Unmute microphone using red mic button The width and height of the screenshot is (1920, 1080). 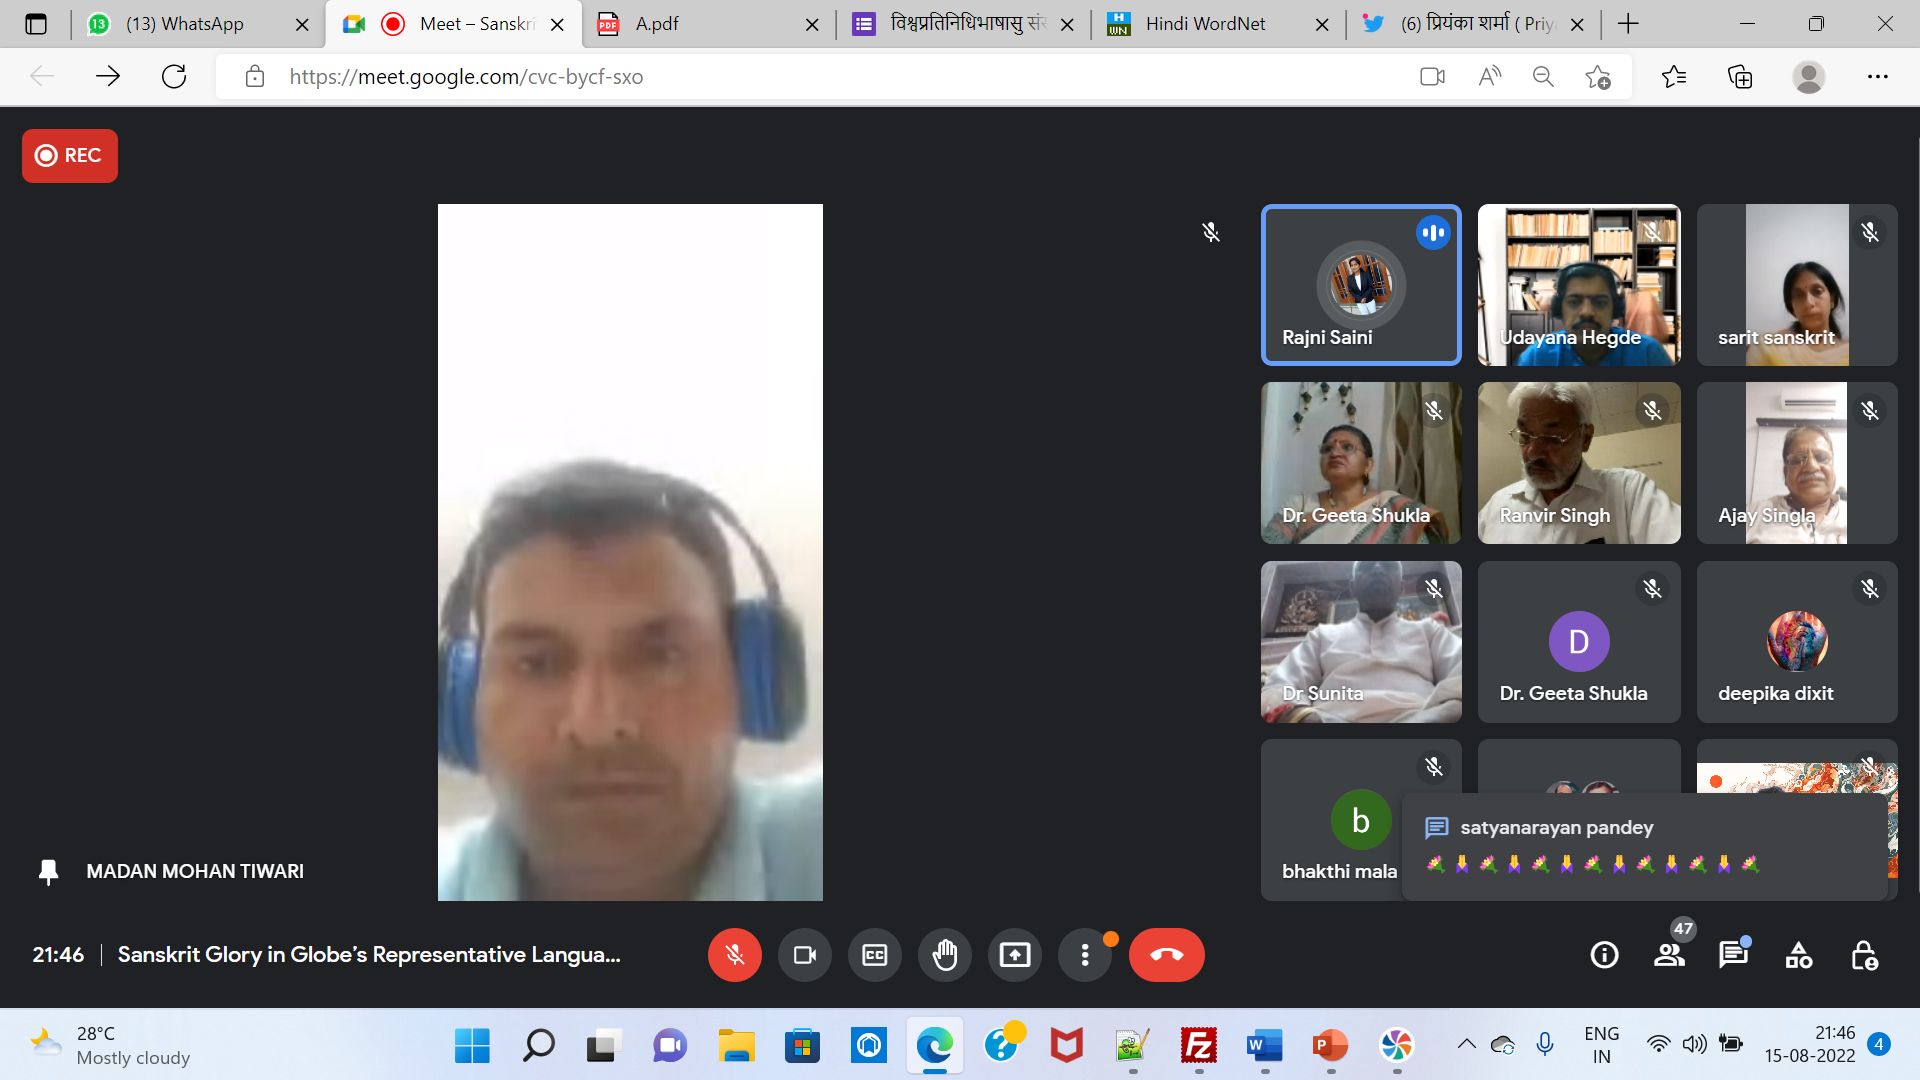click(x=734, y=955)
